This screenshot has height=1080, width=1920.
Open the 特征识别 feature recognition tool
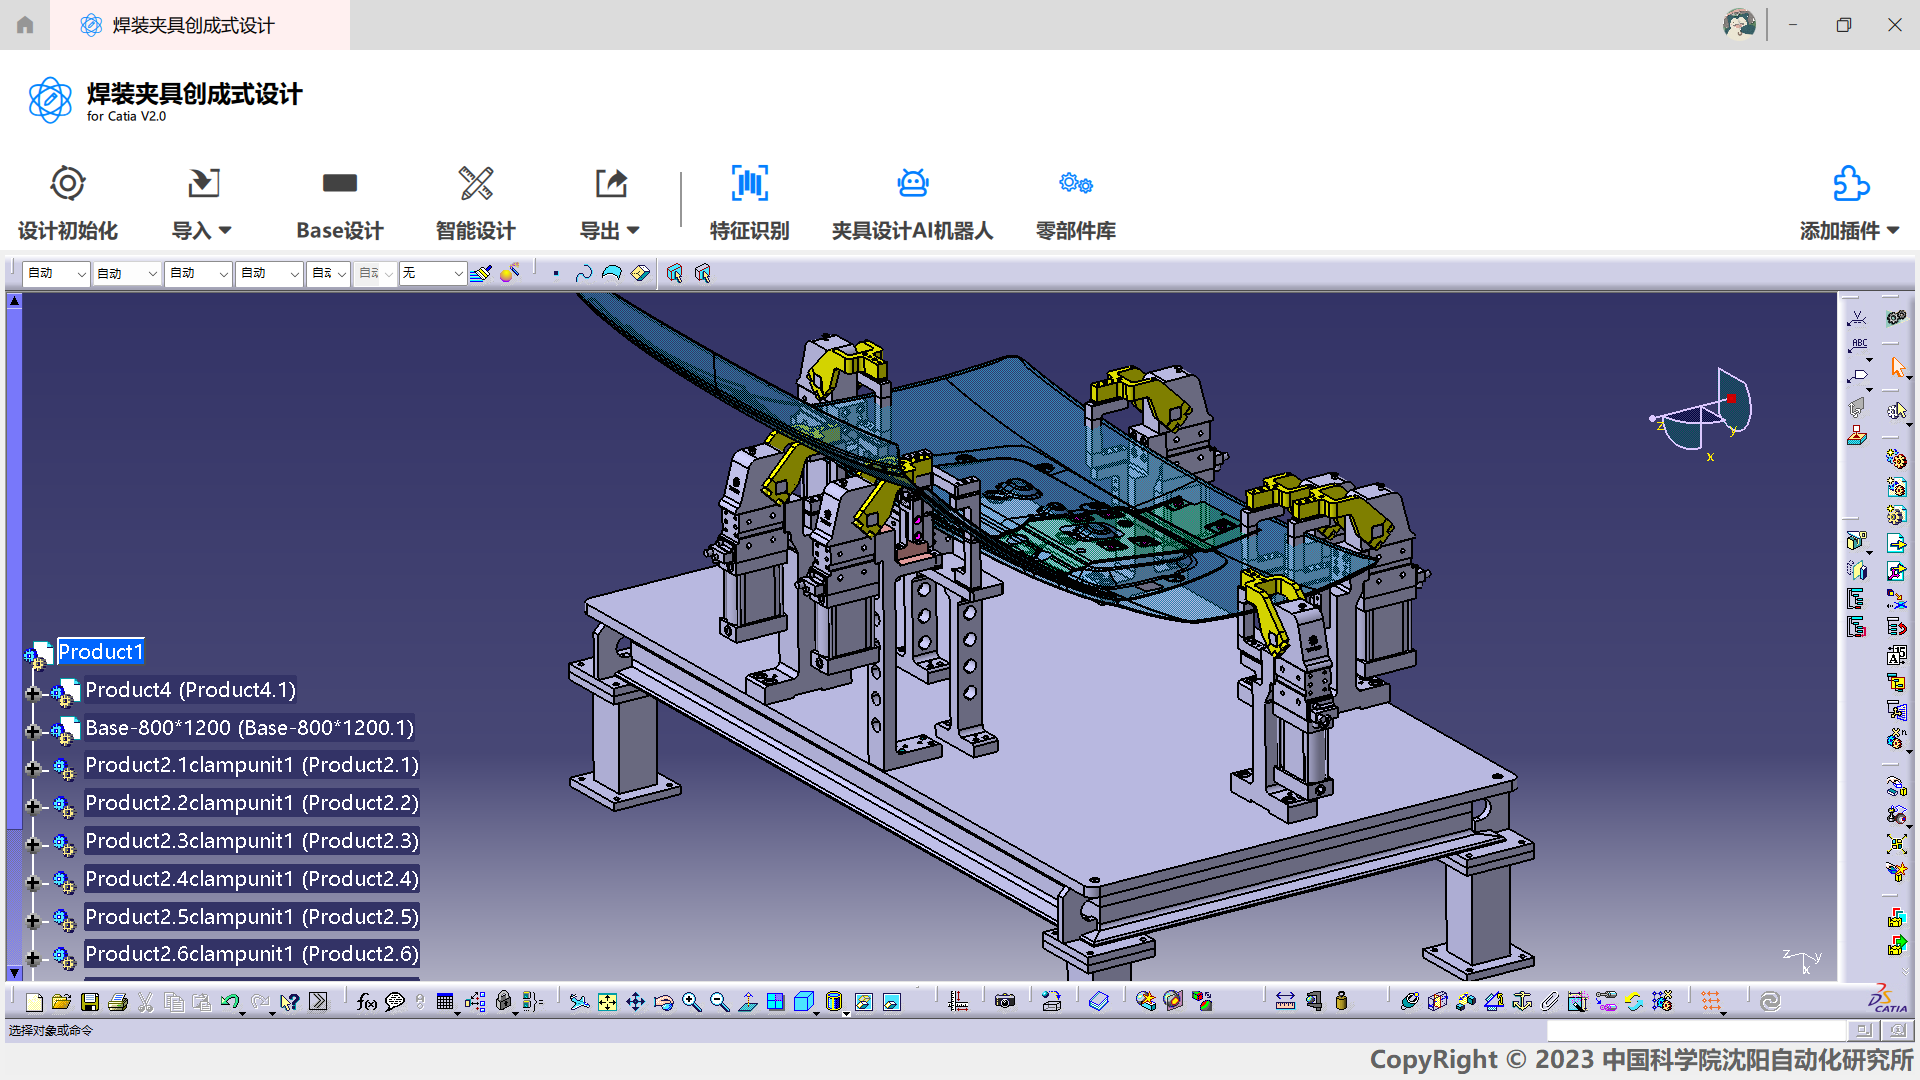[749, 203]
